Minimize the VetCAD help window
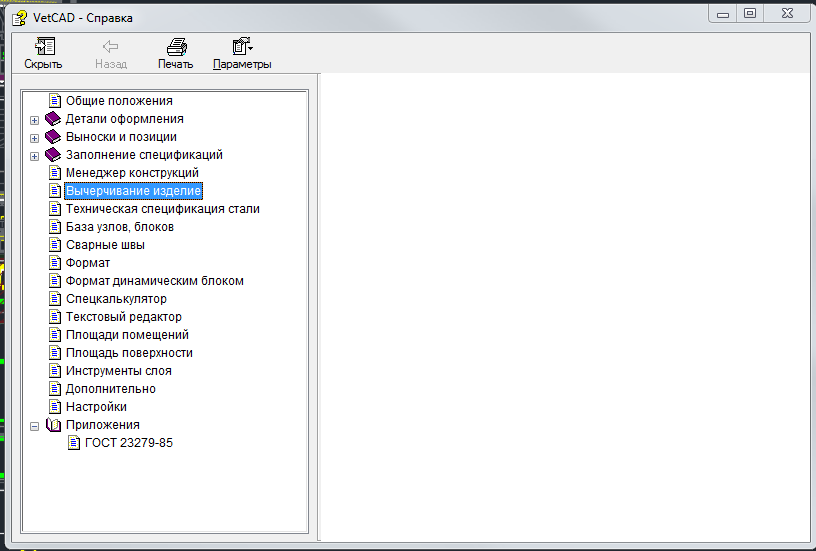Screen dimensions: 816x551 click(723, 14)
